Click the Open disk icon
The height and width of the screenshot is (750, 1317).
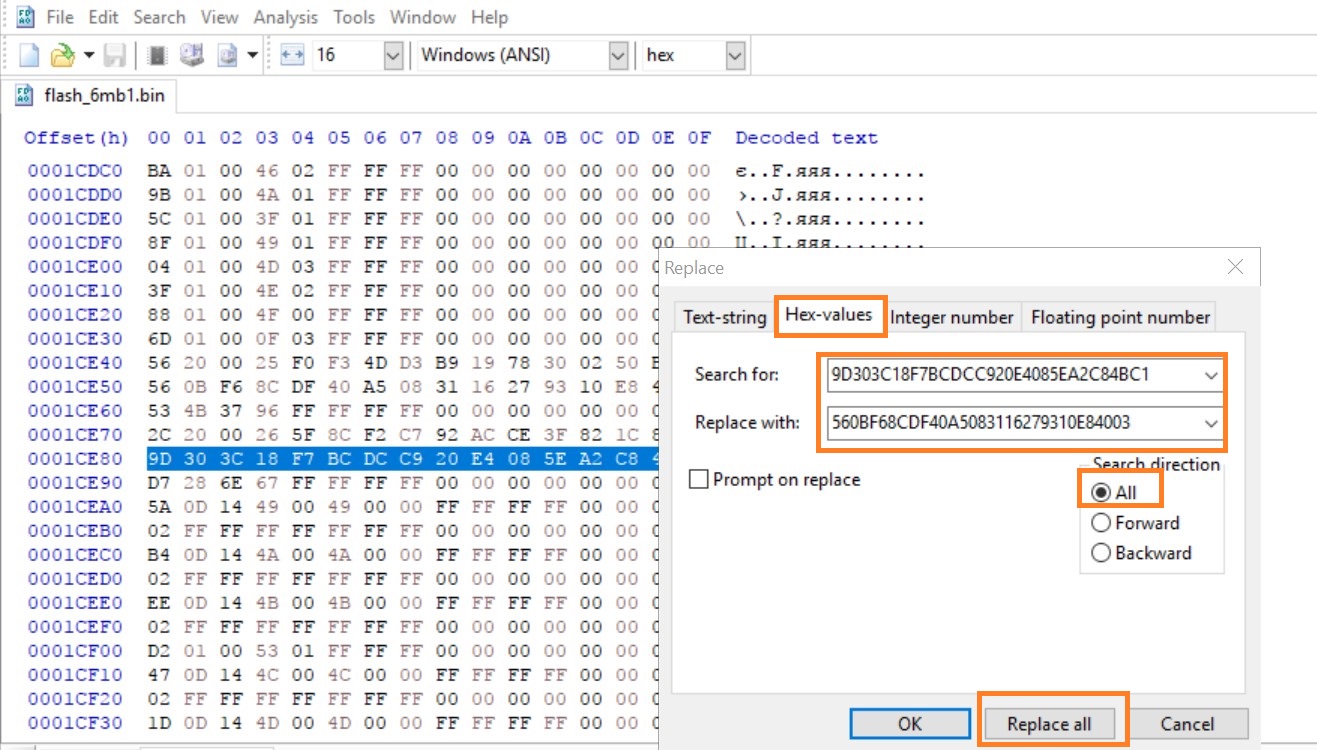pyautogui.click(x=192, y=56)
